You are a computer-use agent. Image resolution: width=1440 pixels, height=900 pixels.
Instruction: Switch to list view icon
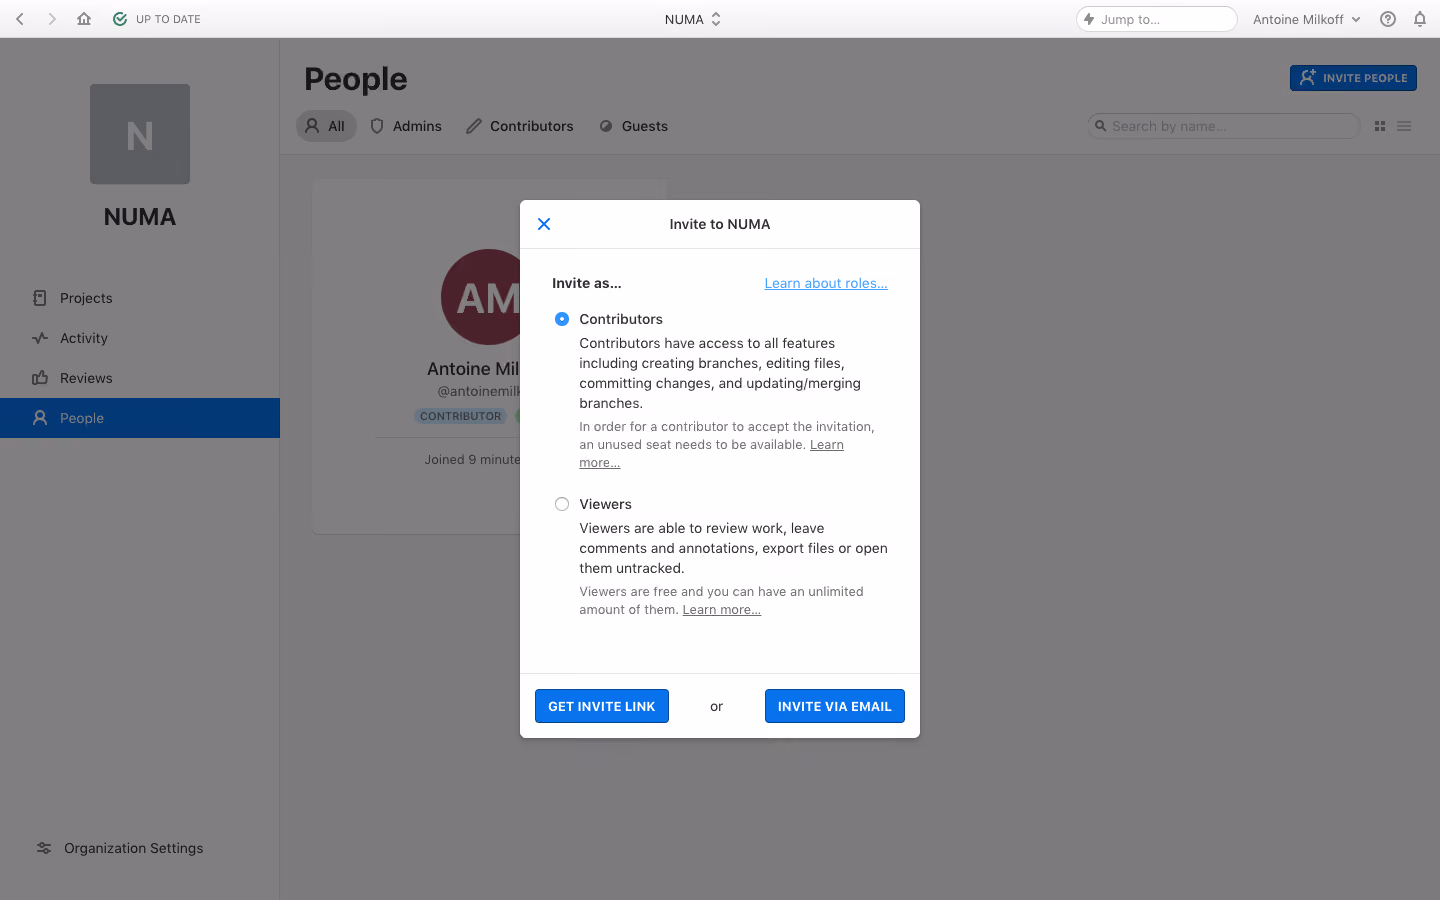coord(1404,126)
